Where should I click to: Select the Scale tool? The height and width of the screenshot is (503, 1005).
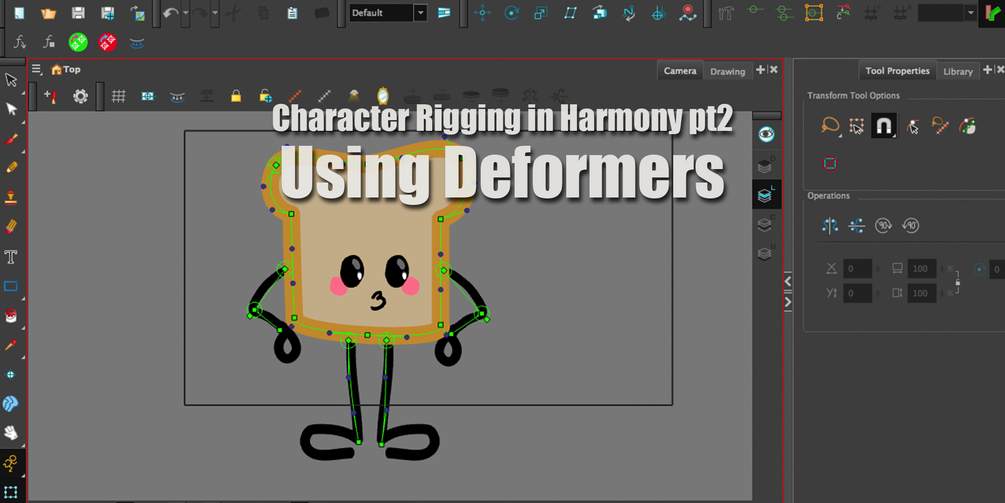pos(541,13)
